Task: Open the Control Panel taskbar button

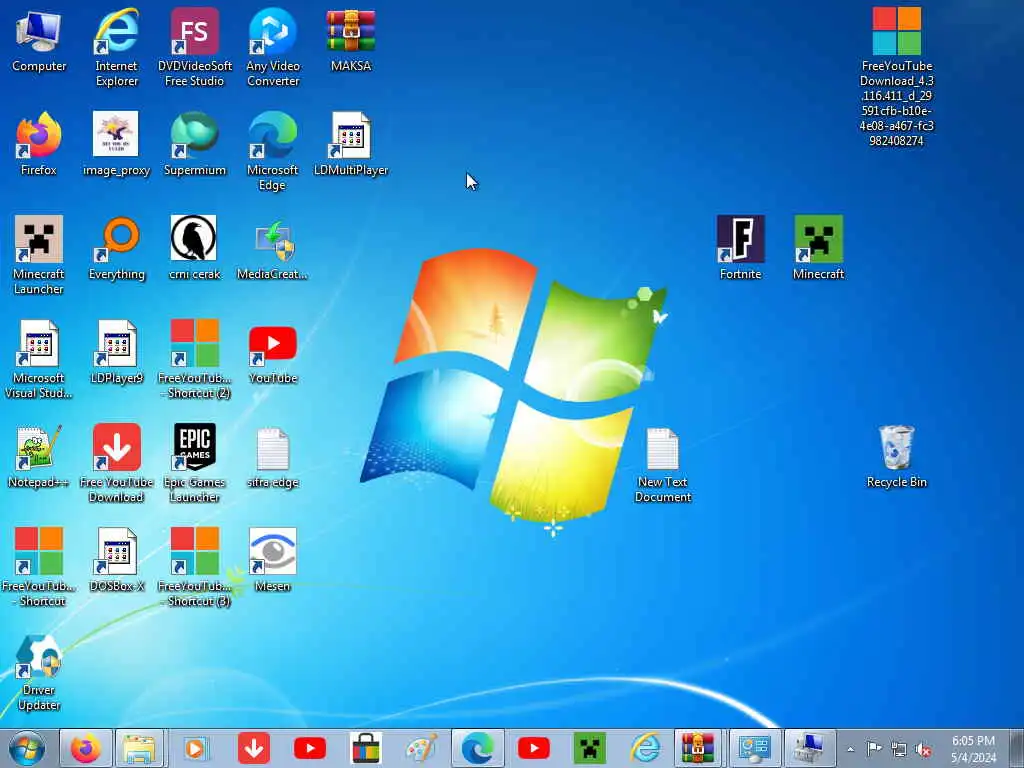Action: pos(754,748)
